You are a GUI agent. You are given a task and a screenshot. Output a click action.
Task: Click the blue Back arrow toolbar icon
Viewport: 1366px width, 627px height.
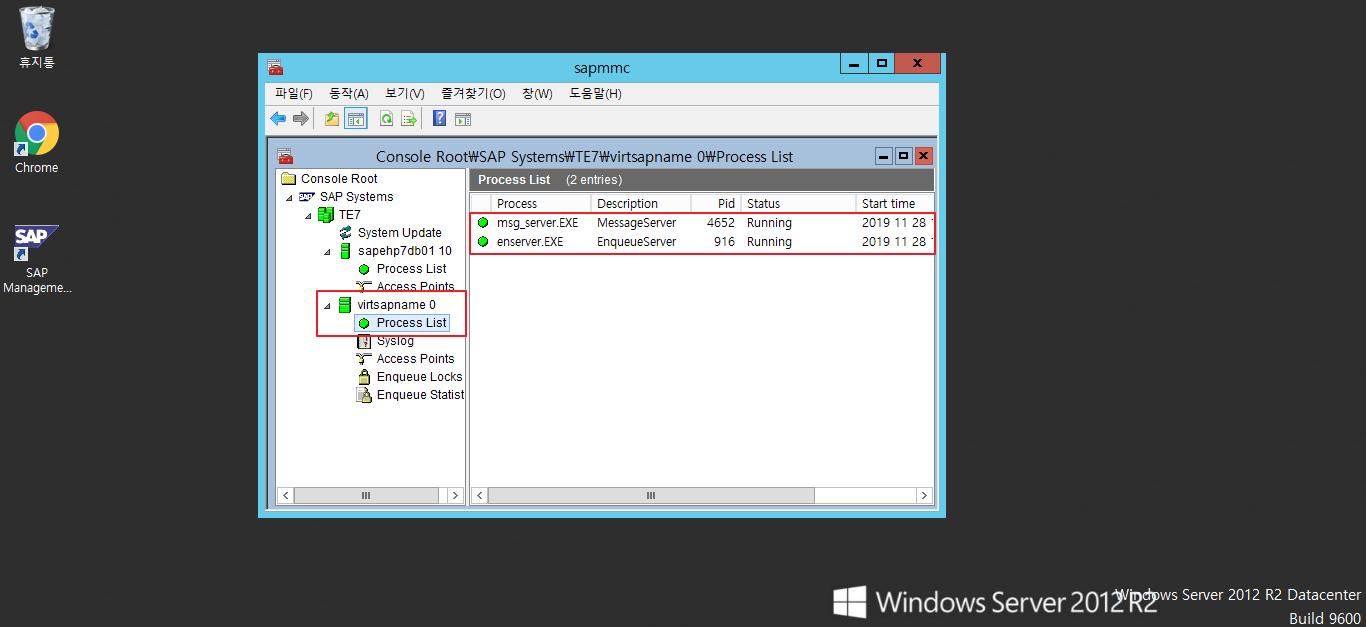[278, 119]
